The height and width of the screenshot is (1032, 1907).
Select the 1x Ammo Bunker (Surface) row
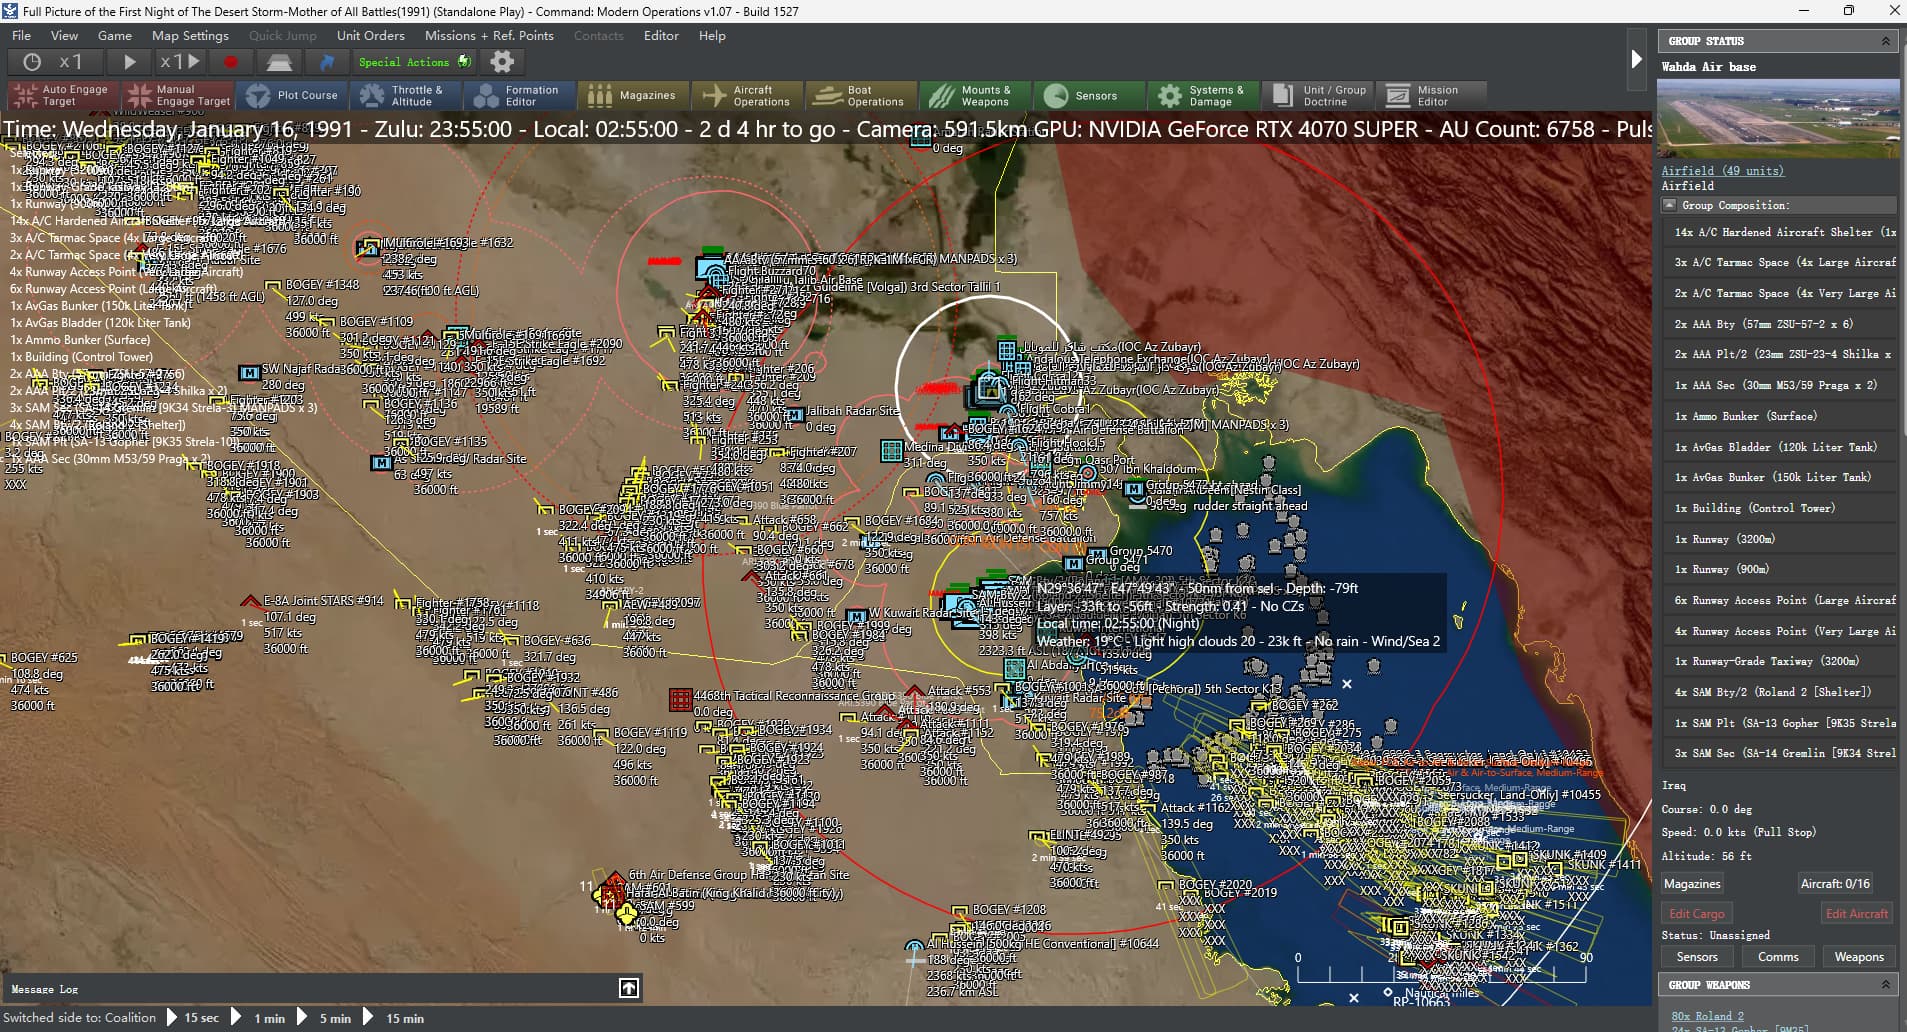coord(1780,416)
